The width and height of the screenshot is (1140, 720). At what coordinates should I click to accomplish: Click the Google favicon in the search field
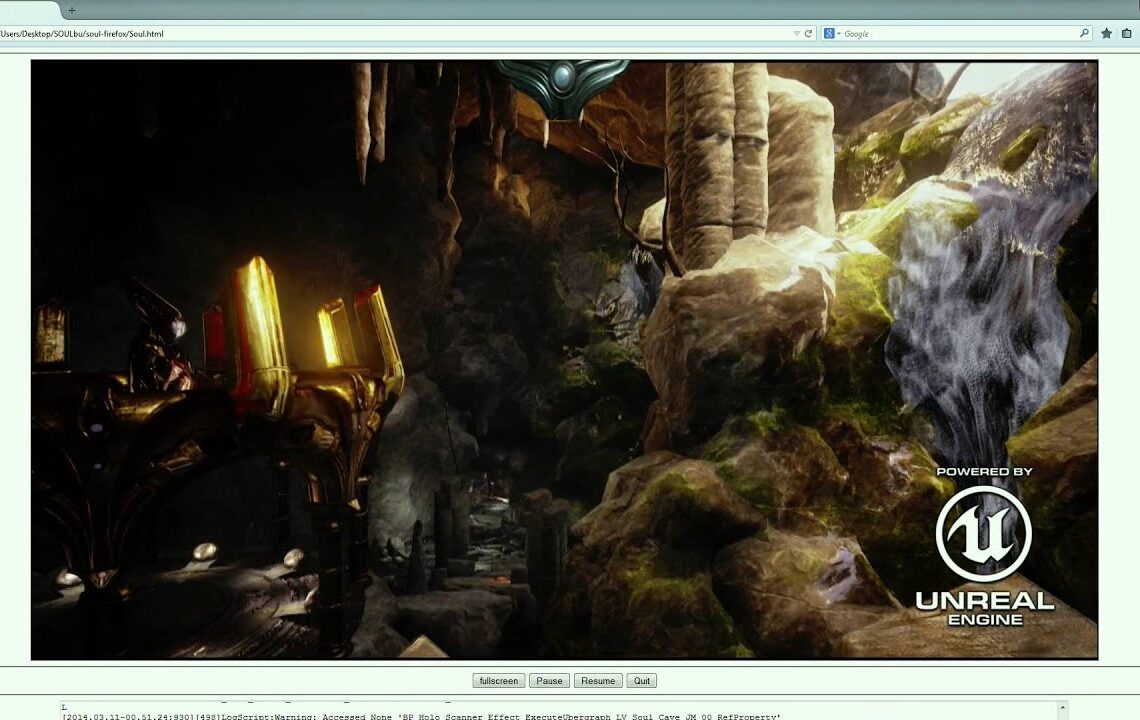pyautogui.click(x=829, y=33)
